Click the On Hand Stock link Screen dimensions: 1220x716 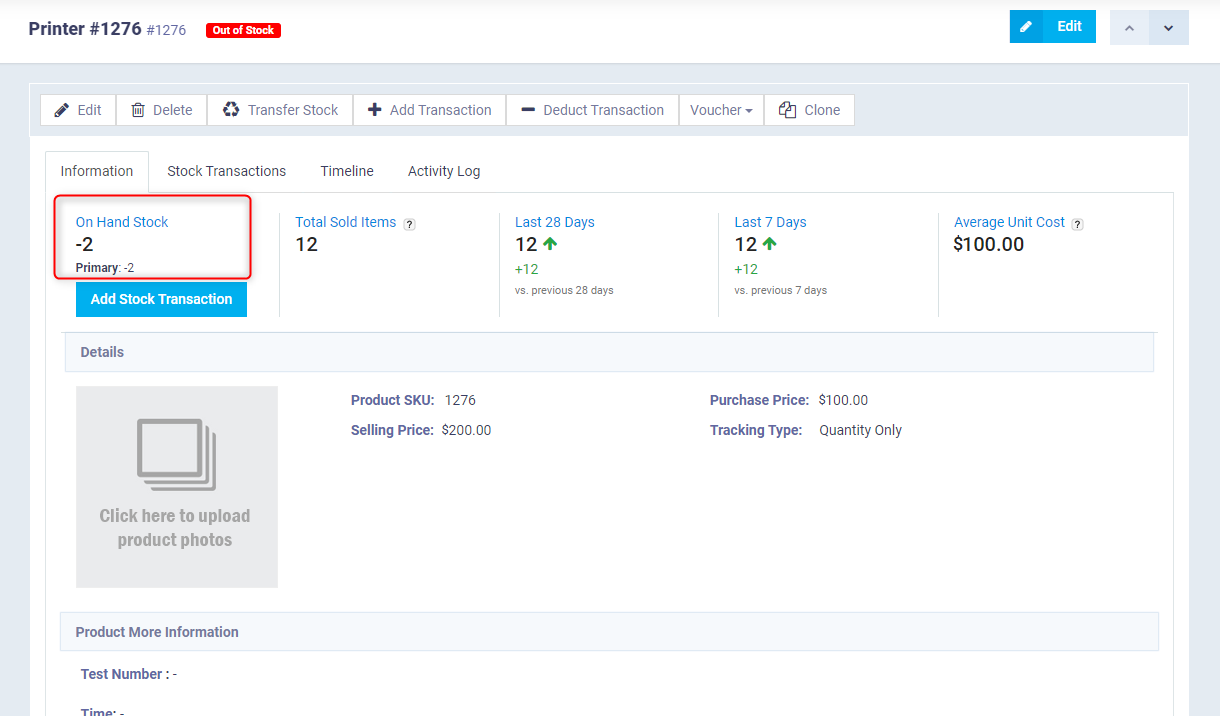coord(122,222)
